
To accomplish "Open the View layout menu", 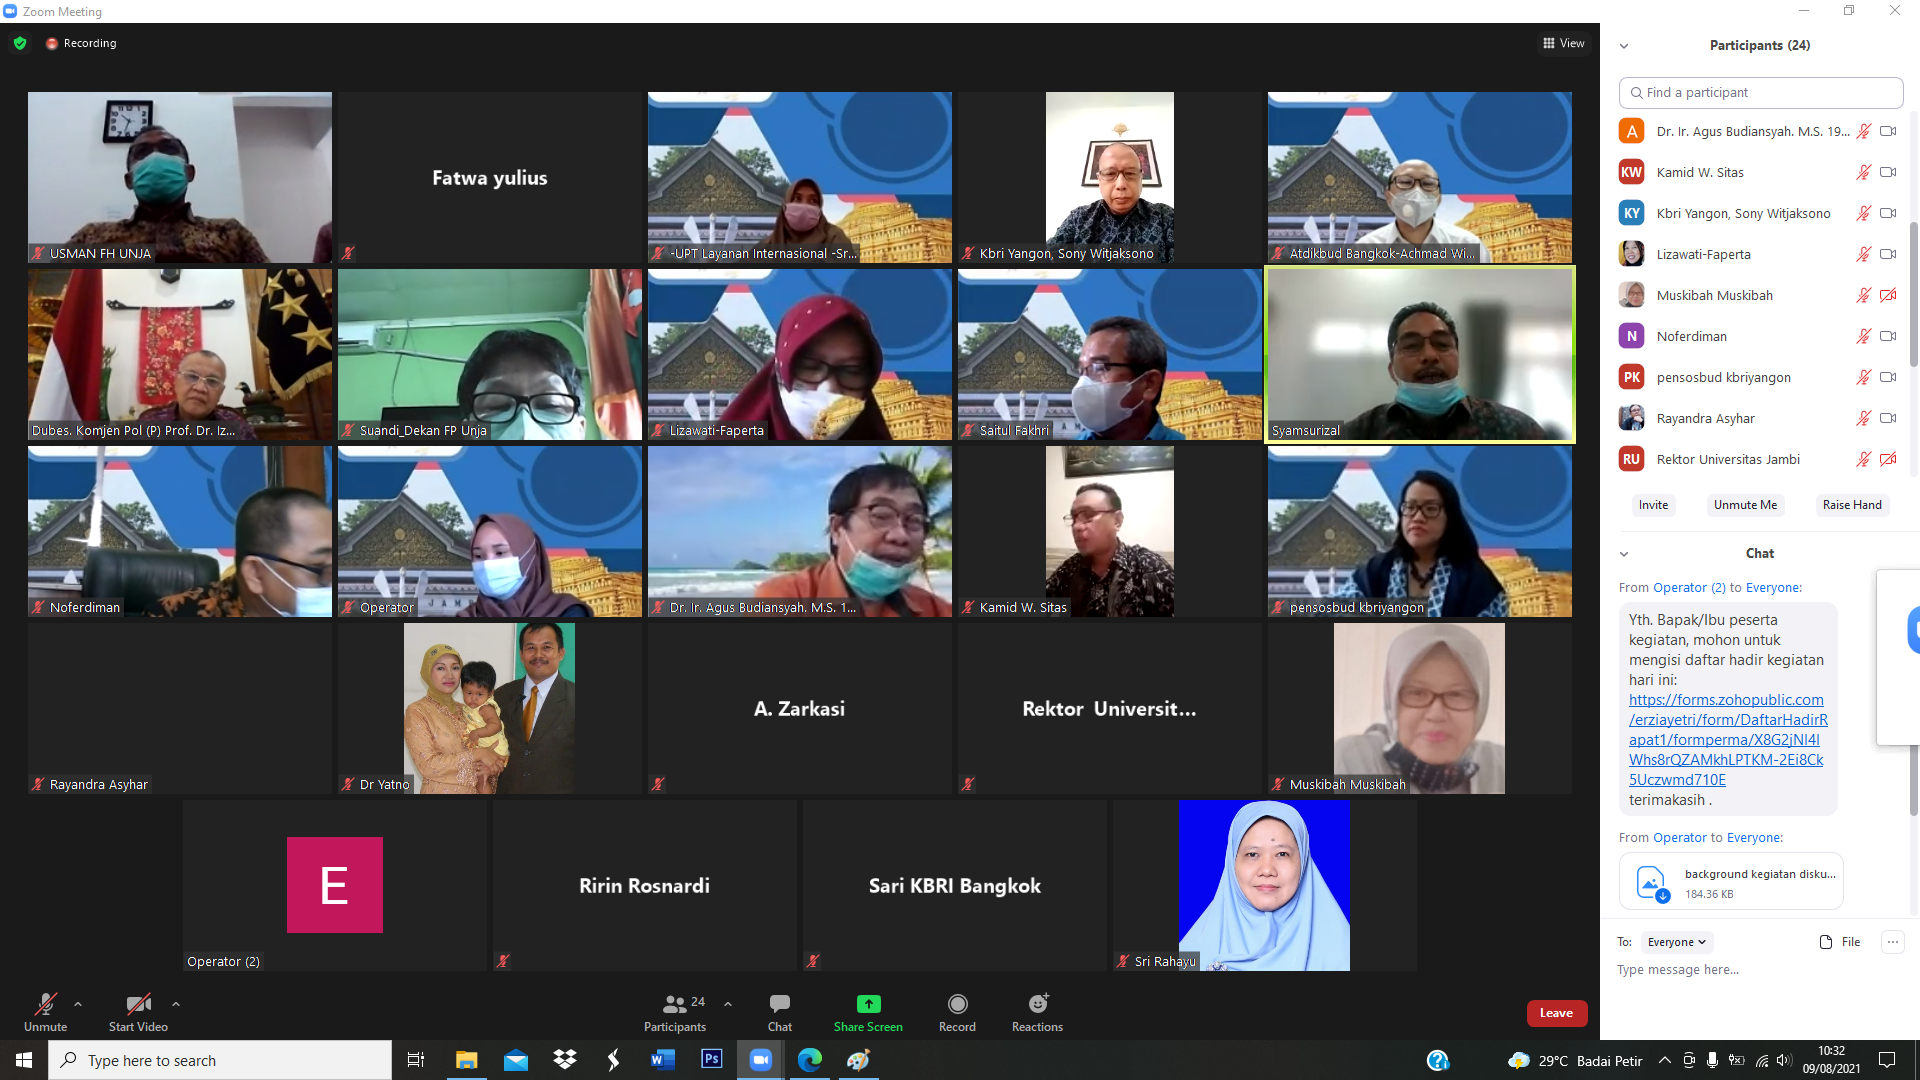I will [x=1564, y=43].
